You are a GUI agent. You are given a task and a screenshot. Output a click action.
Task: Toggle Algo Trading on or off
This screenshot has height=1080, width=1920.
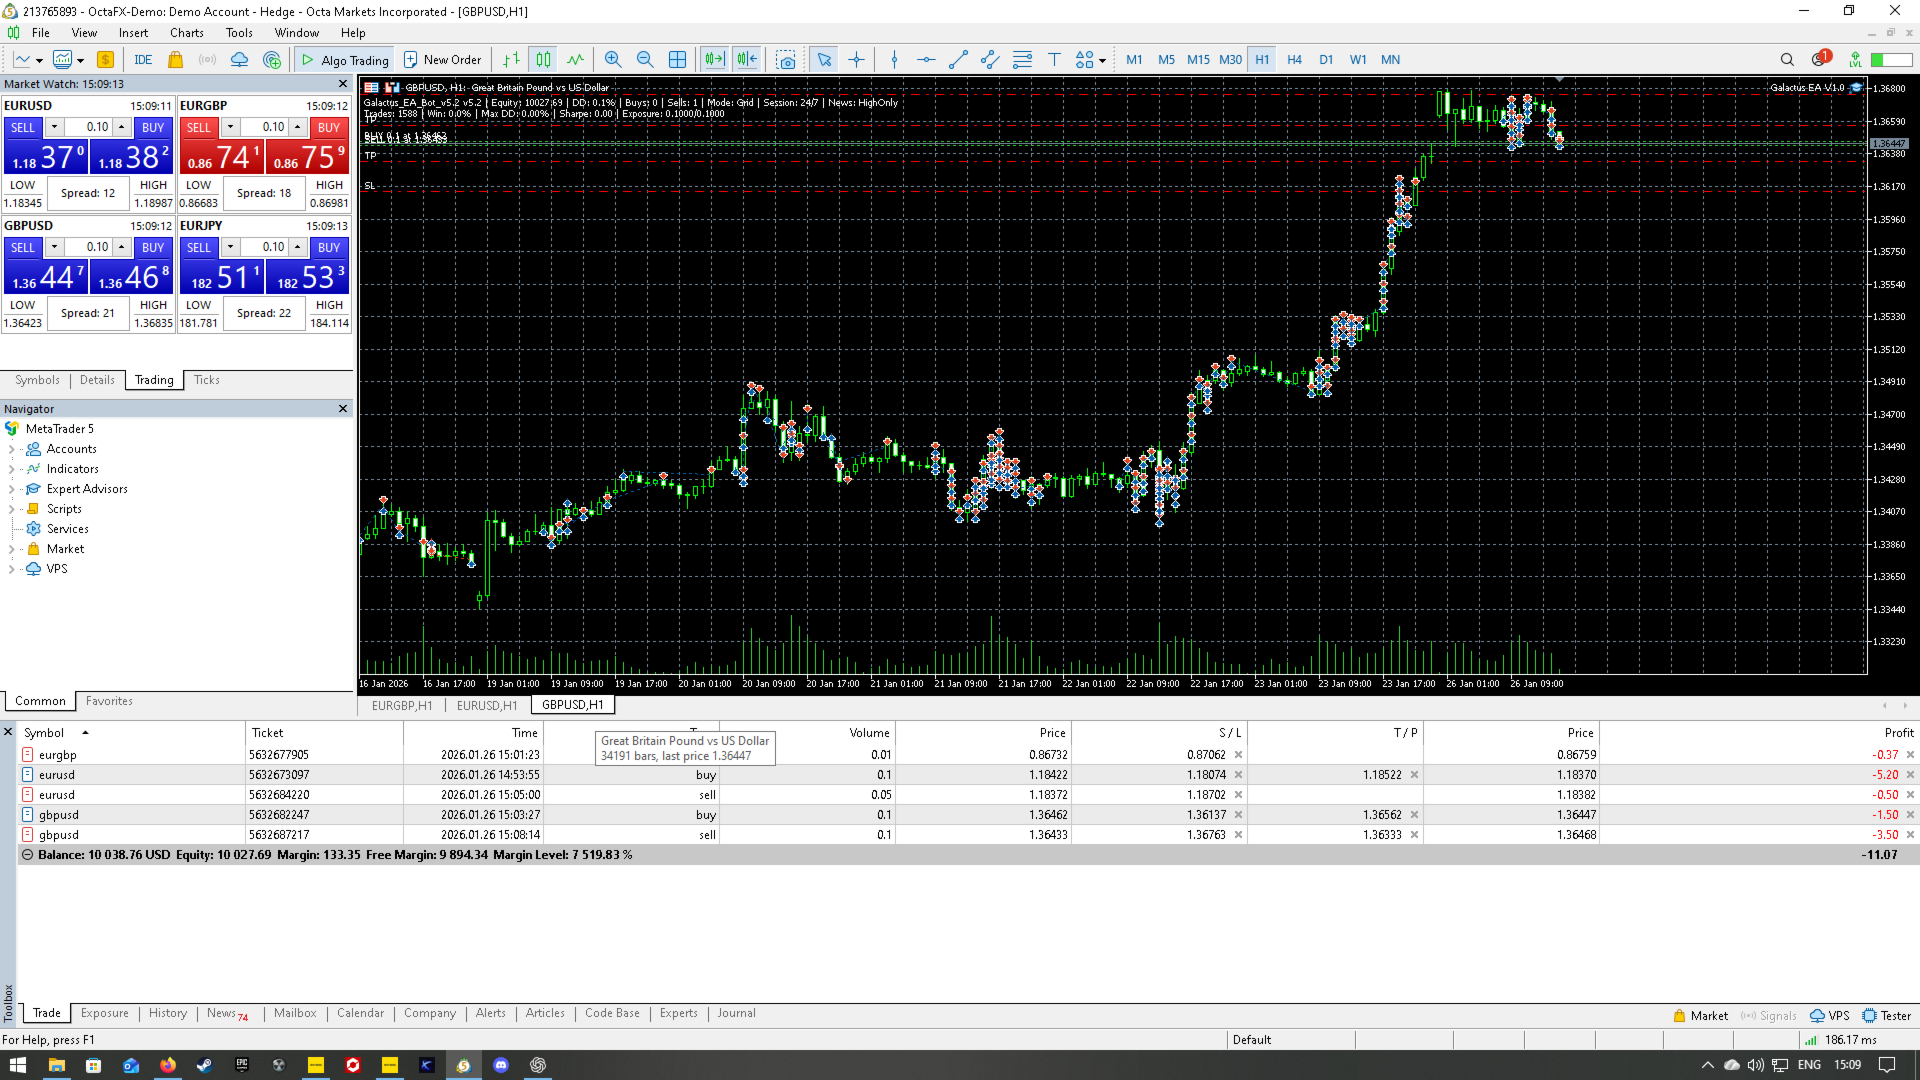pyautogui.click(x=345, y=60)
